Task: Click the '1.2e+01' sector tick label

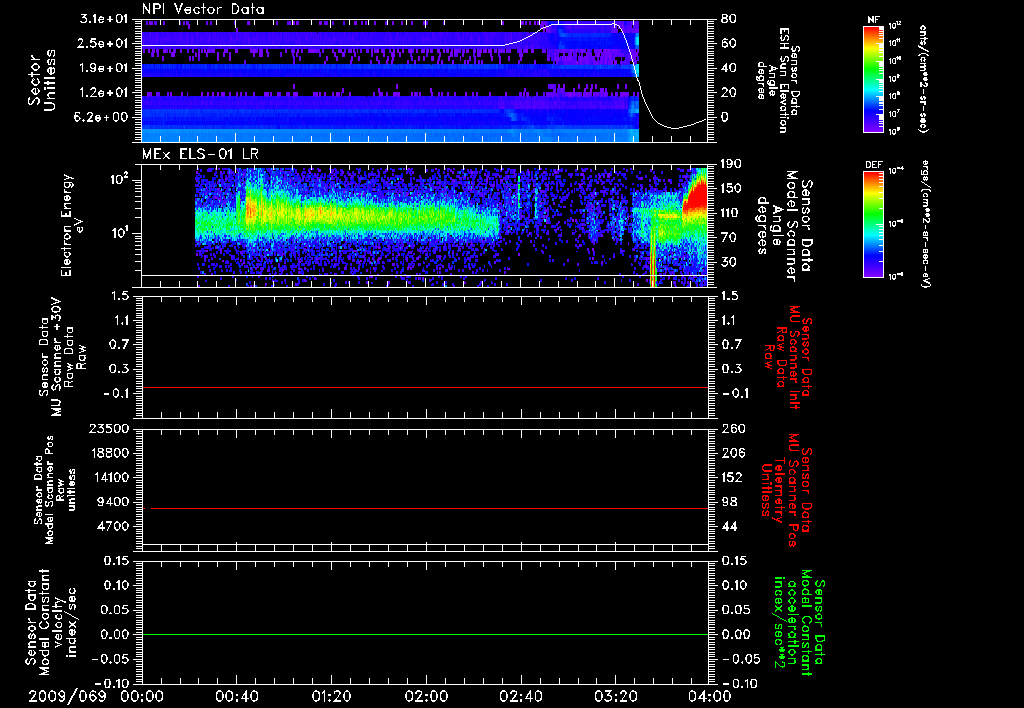Action: 104,93
